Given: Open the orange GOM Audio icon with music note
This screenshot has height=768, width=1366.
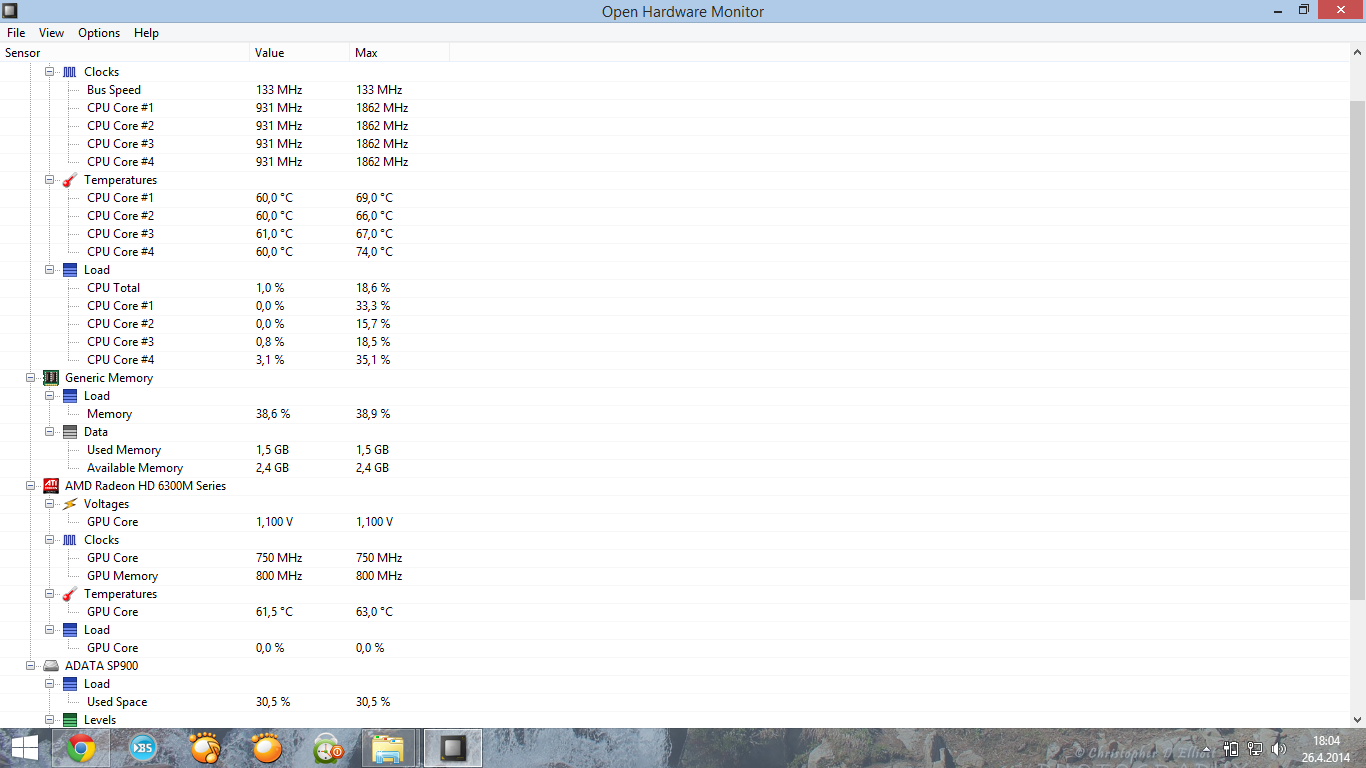Looking at the screenshot, I should click(x=205, y=748).
